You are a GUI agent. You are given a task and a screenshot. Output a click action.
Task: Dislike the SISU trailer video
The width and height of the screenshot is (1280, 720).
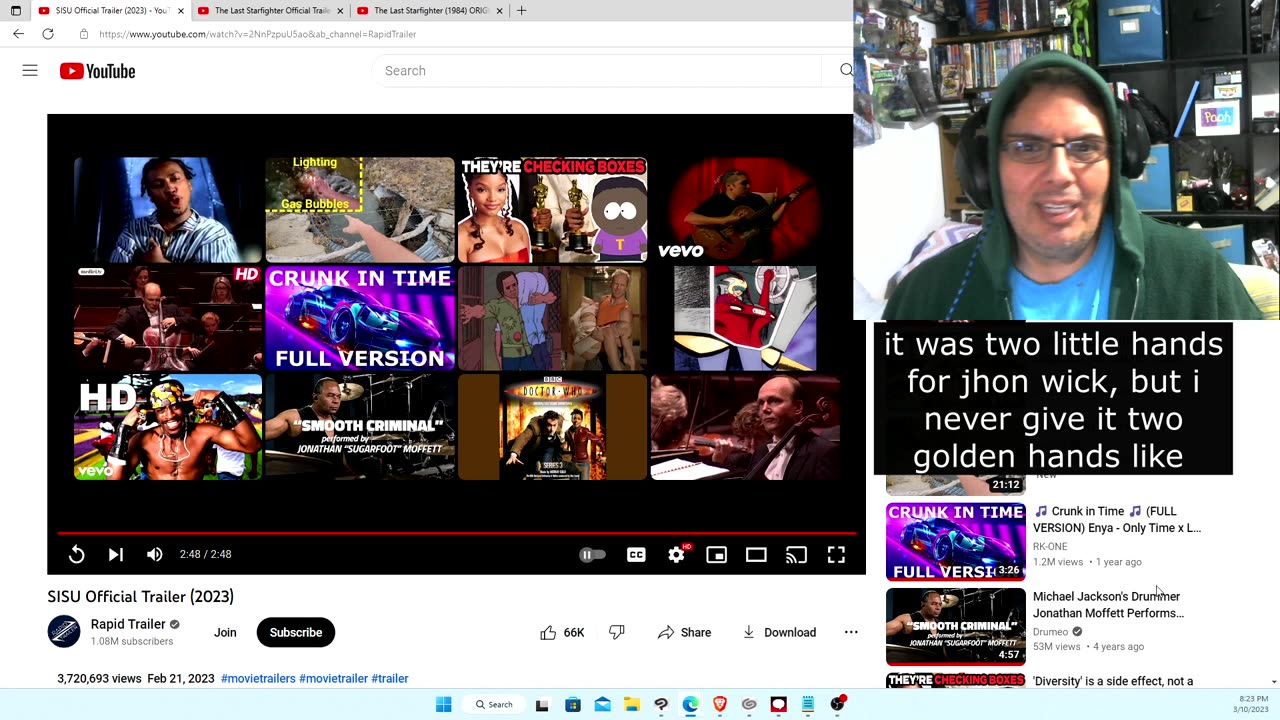(617, 632)
